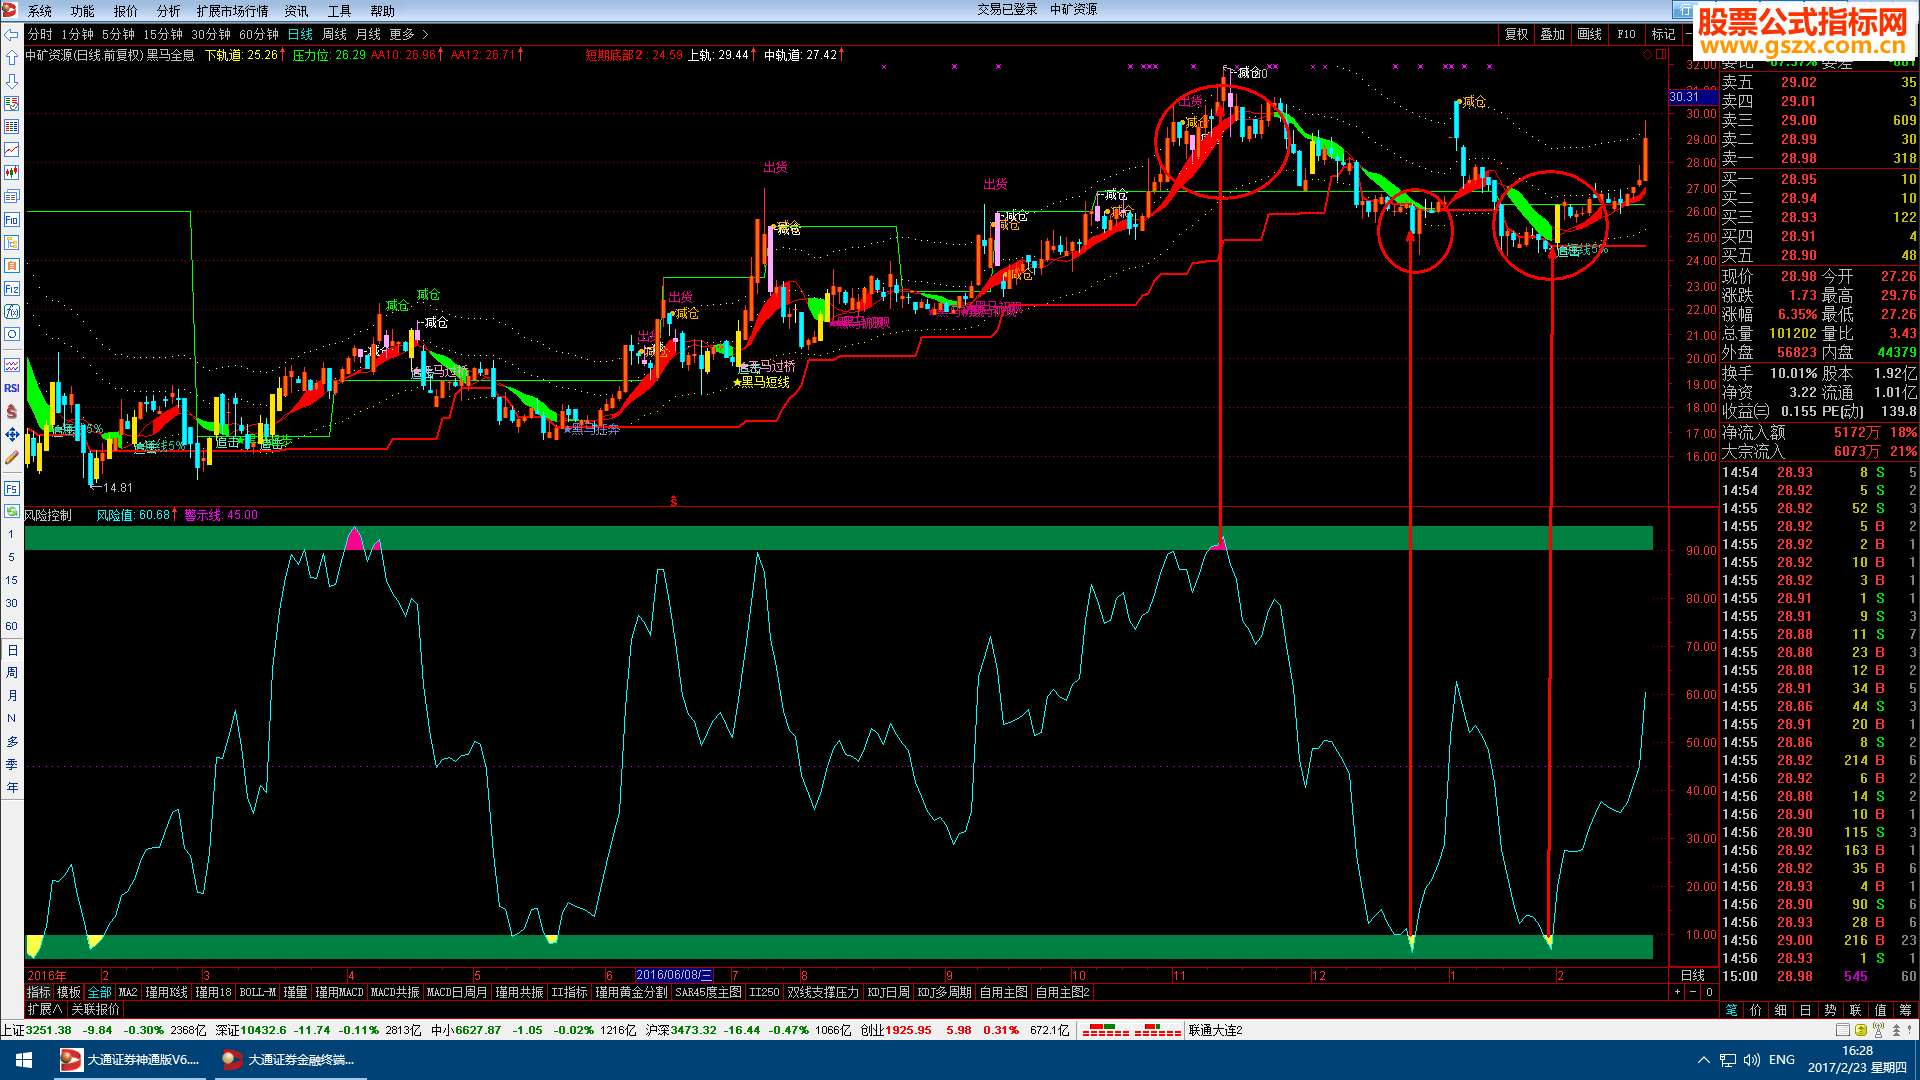Click the tree structure sidebar icon

coord(11,242)
